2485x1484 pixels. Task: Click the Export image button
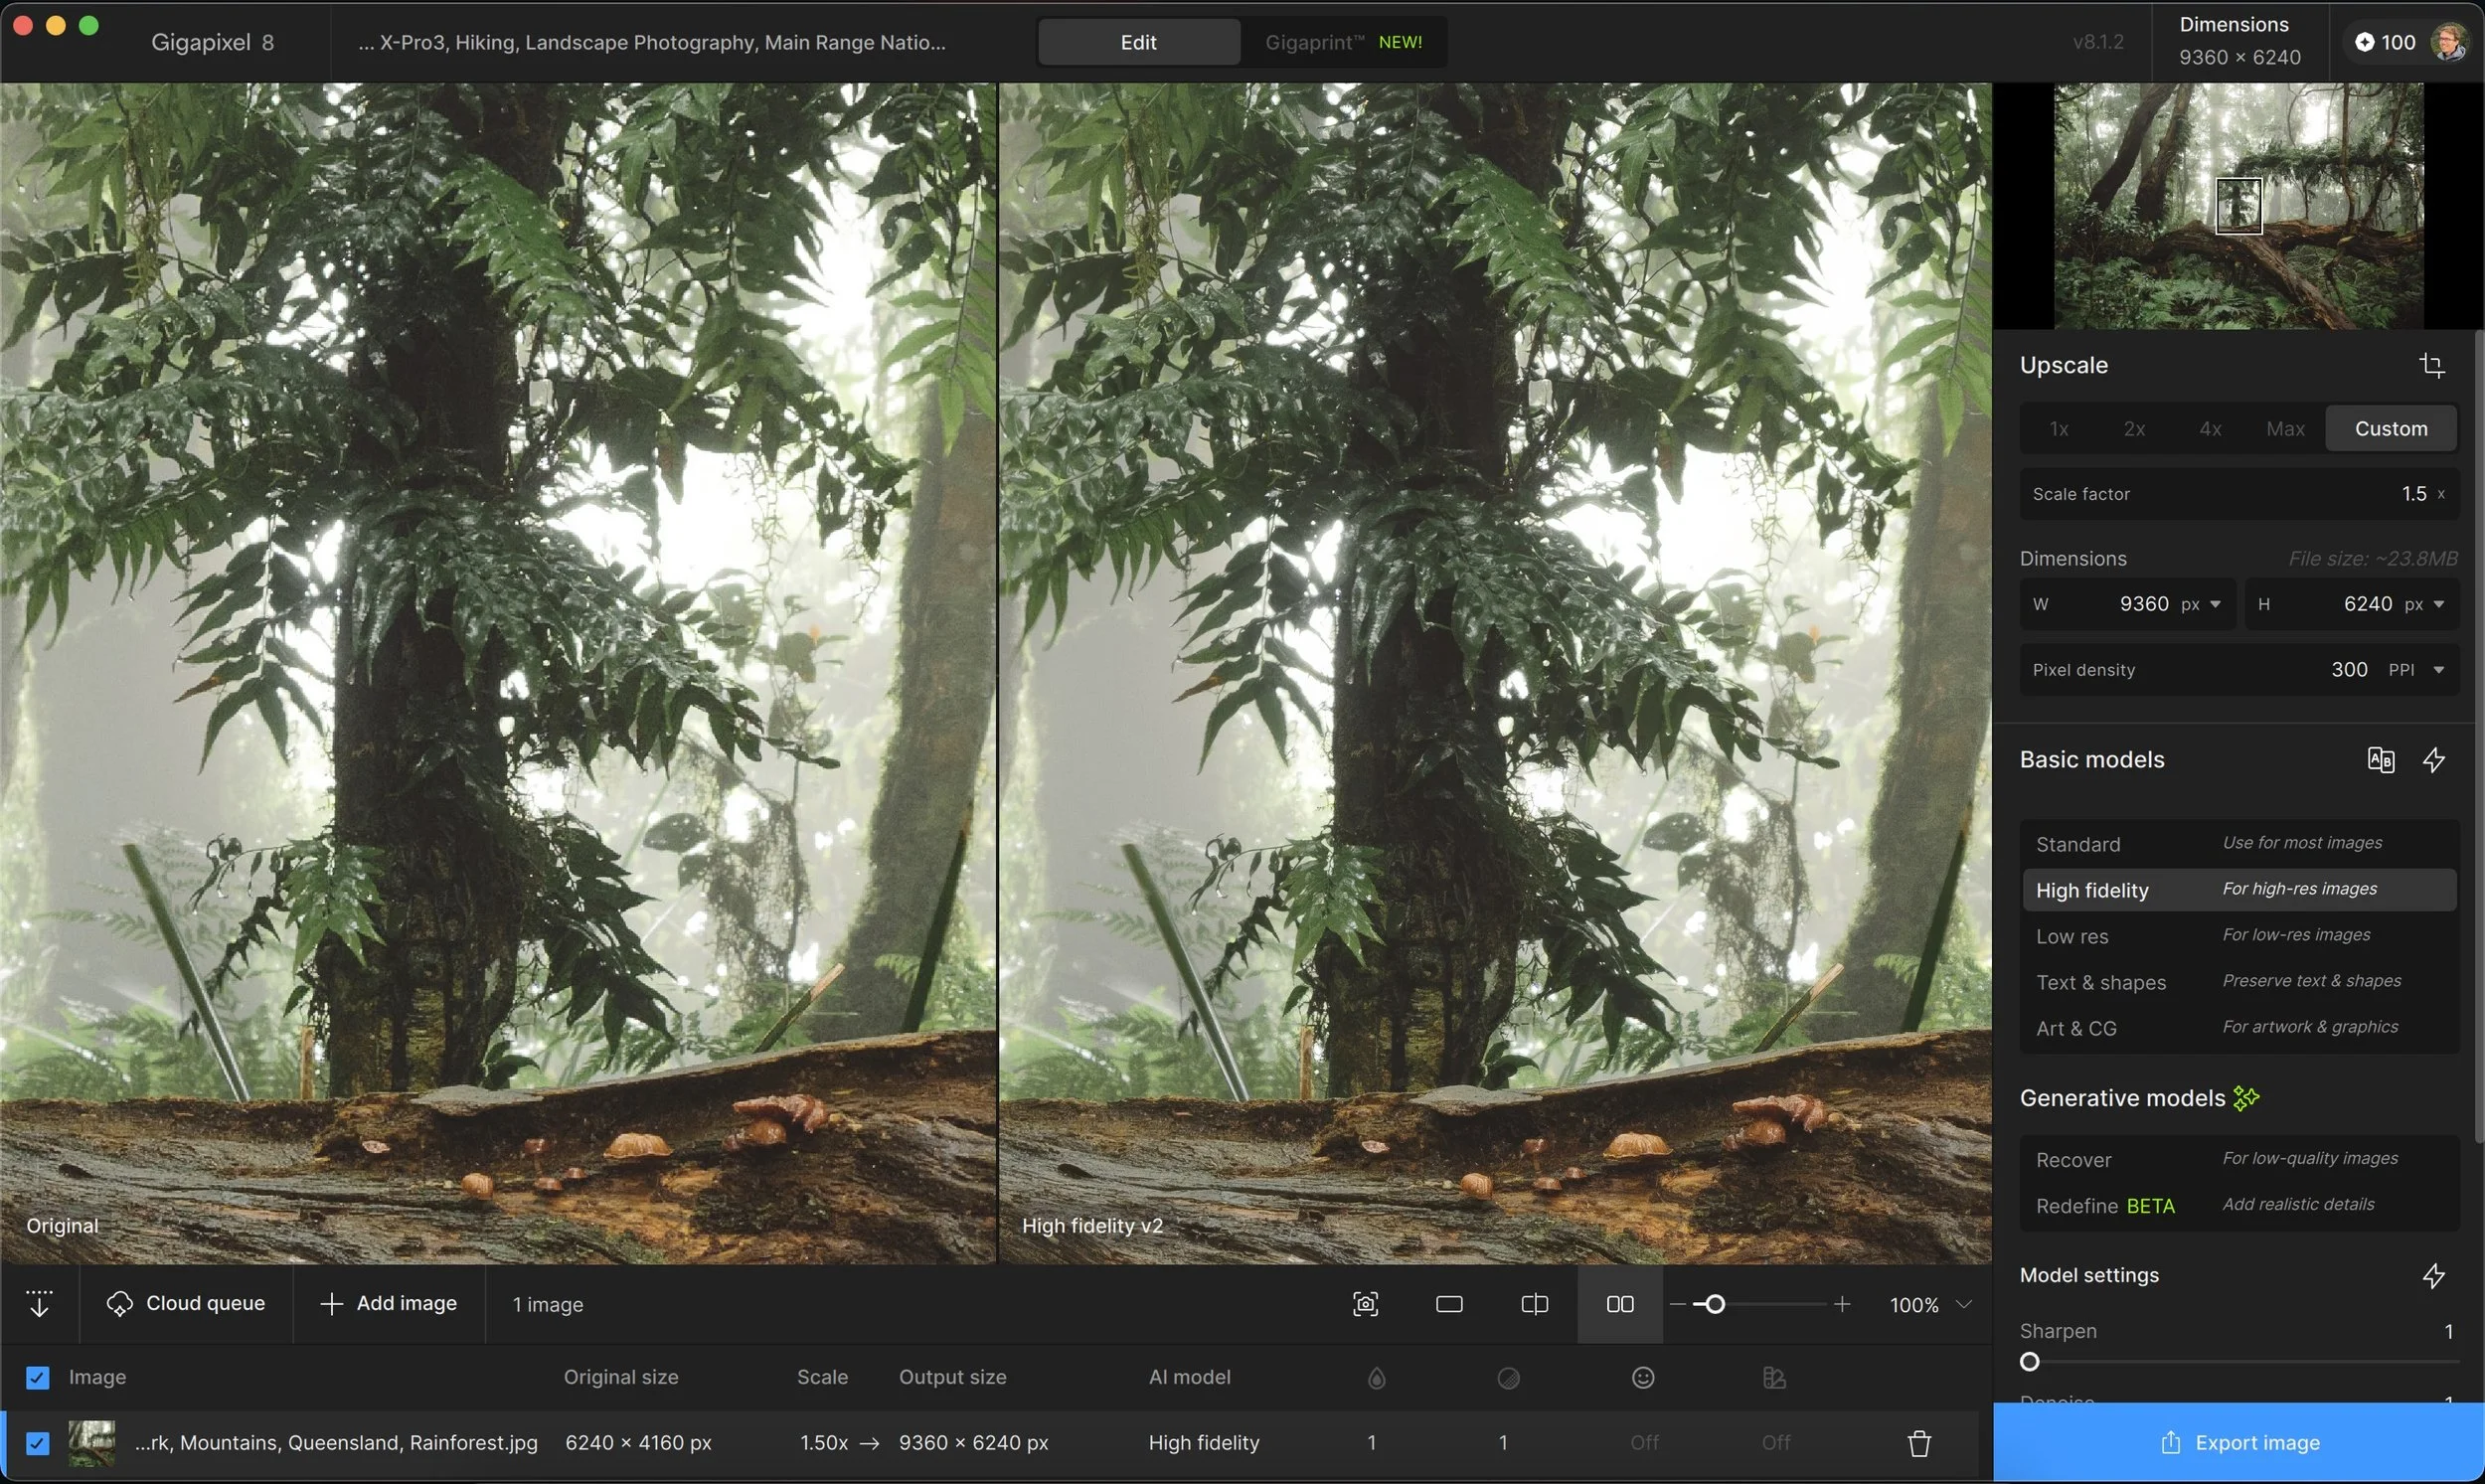pos(2240,1442)
